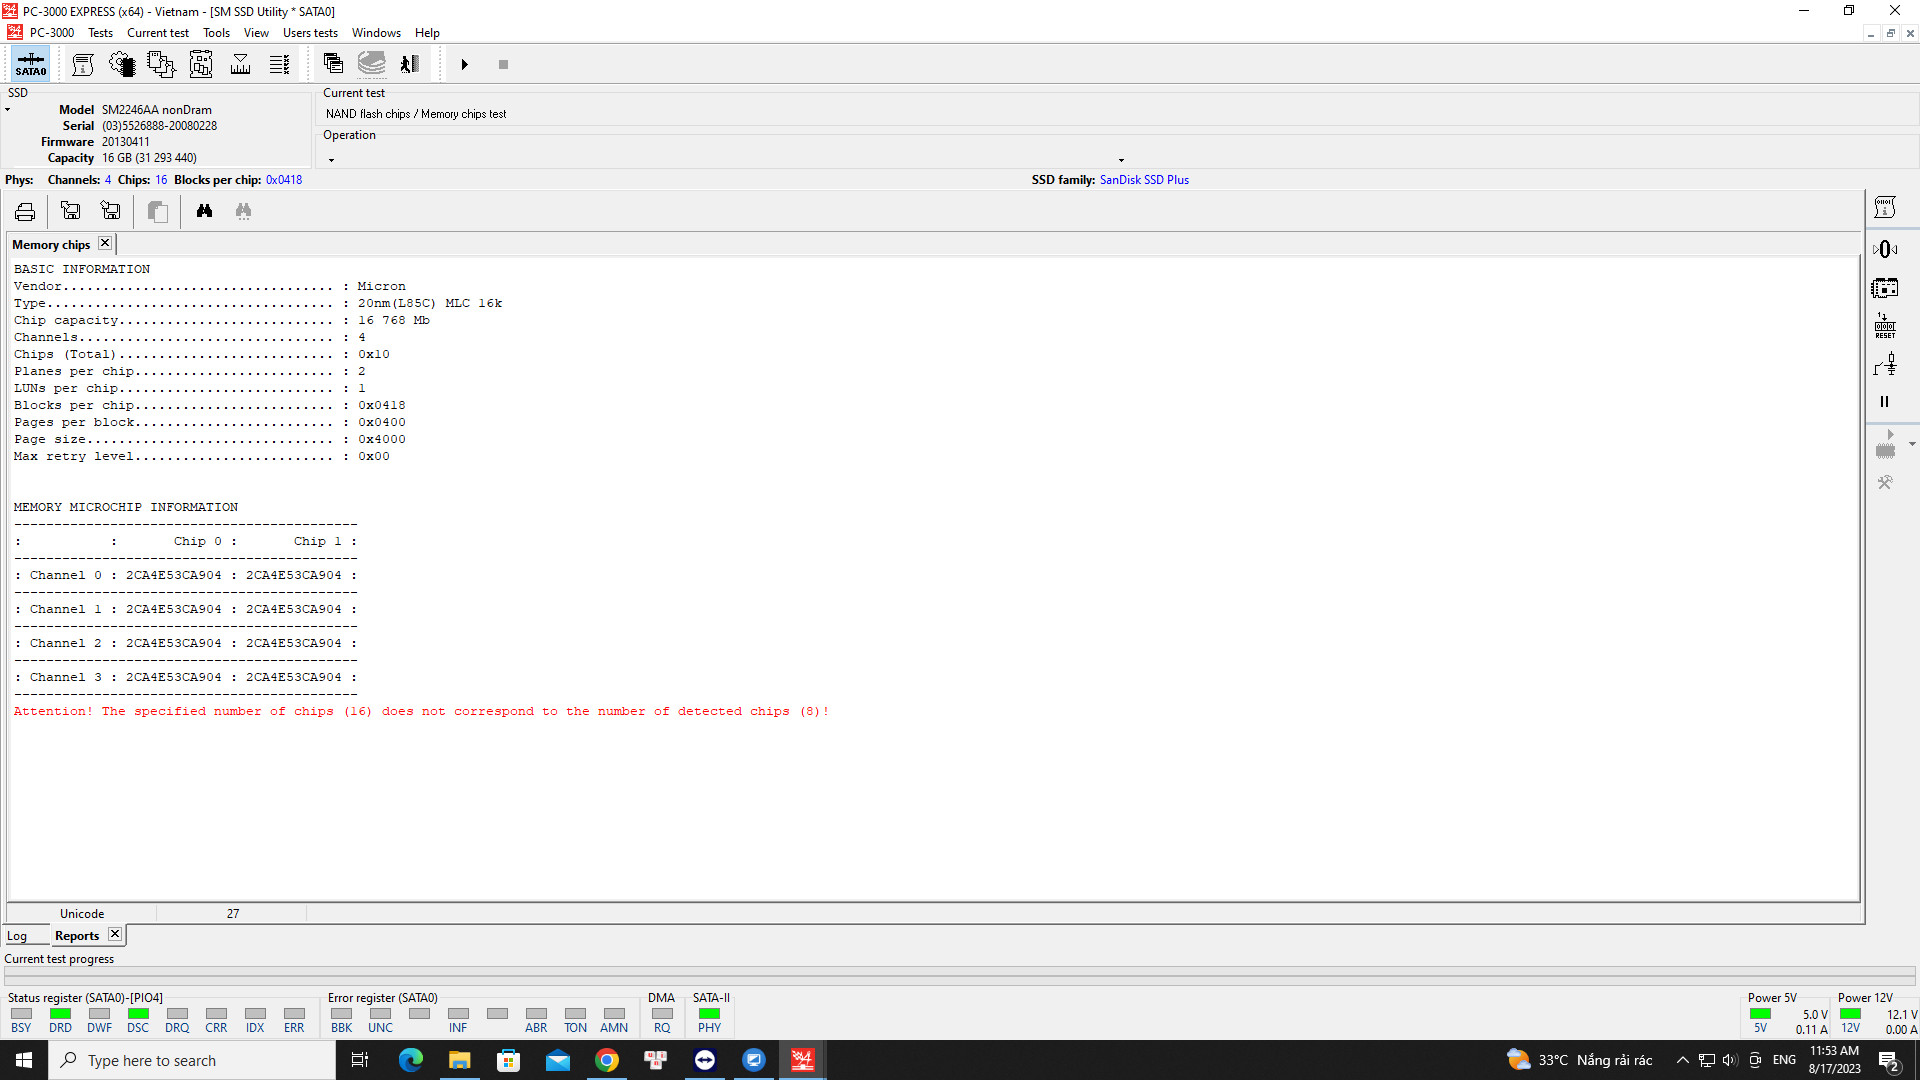Click the power switch circuit sidebar icon
This screenshot has width=1920, height=1080.
pos(1885,365)
